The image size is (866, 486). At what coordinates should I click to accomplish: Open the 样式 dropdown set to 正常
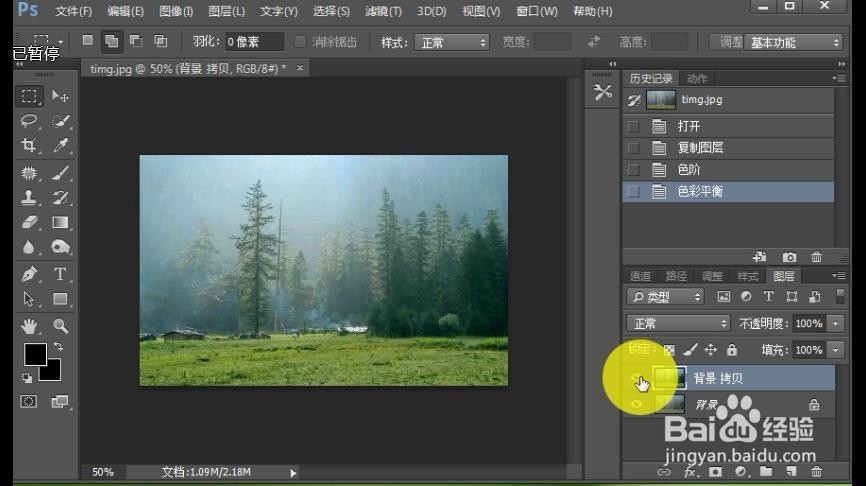452,43
